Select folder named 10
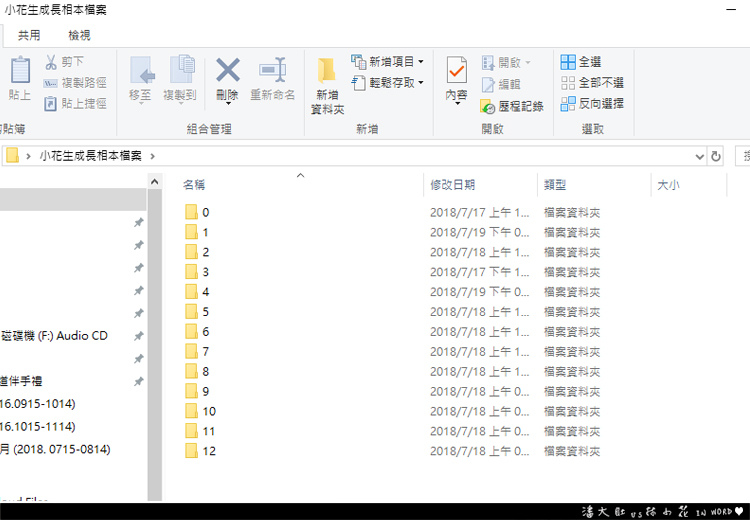750x520 pixels. coord(200,411)
